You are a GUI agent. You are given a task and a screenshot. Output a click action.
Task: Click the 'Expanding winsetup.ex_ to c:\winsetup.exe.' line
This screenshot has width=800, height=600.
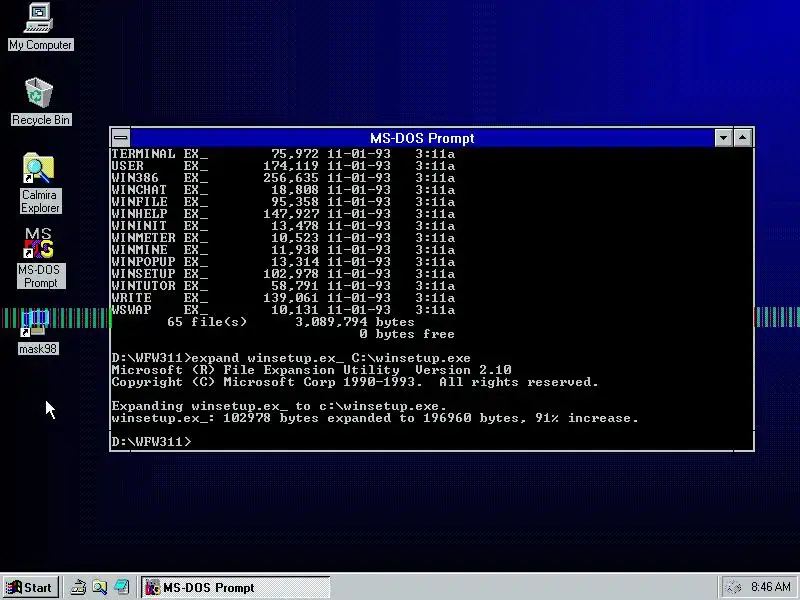[x=279, y=406]
